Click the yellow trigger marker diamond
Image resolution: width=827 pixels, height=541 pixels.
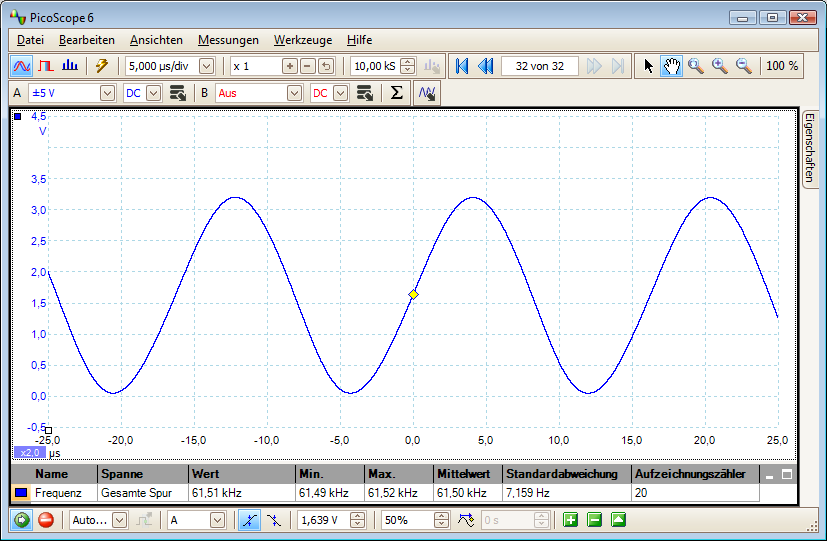[x=413, y=294]
